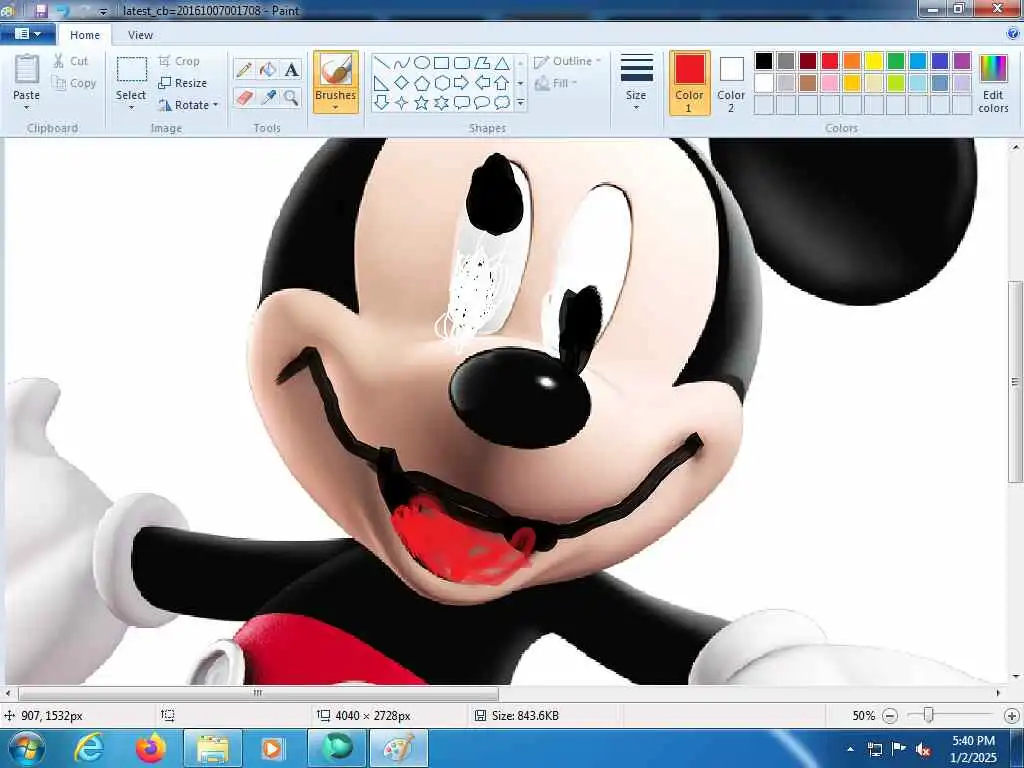Select the Pencil tool
The width and height of the screenshot is (1024, 768).
click(244, 69)
